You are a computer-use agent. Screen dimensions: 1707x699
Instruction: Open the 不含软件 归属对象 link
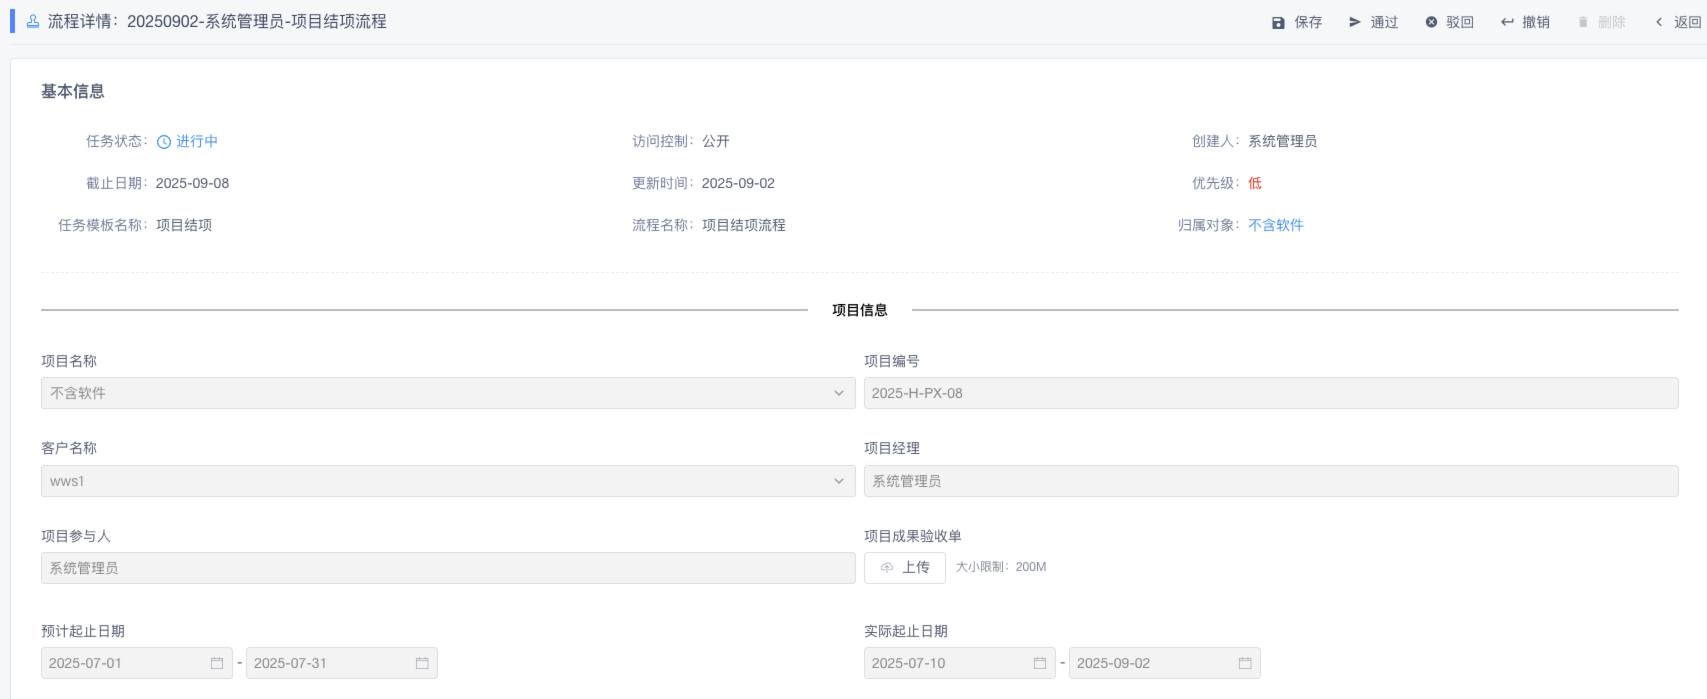(x=1275, y=225)
